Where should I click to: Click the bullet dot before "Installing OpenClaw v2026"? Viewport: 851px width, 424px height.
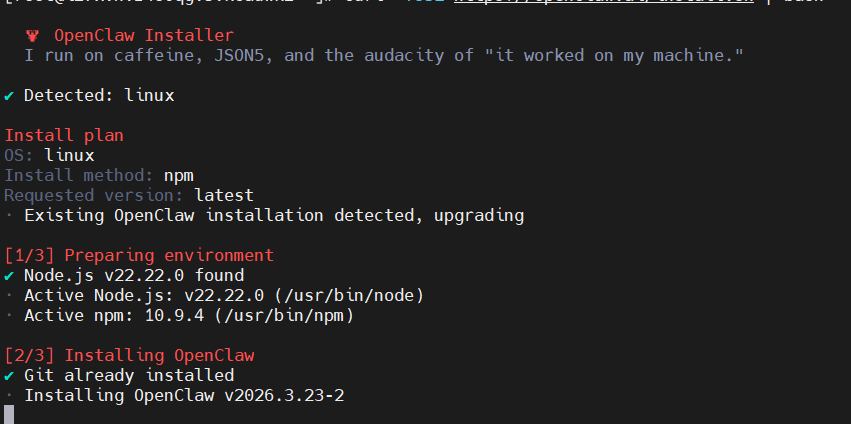coord(9,395)
